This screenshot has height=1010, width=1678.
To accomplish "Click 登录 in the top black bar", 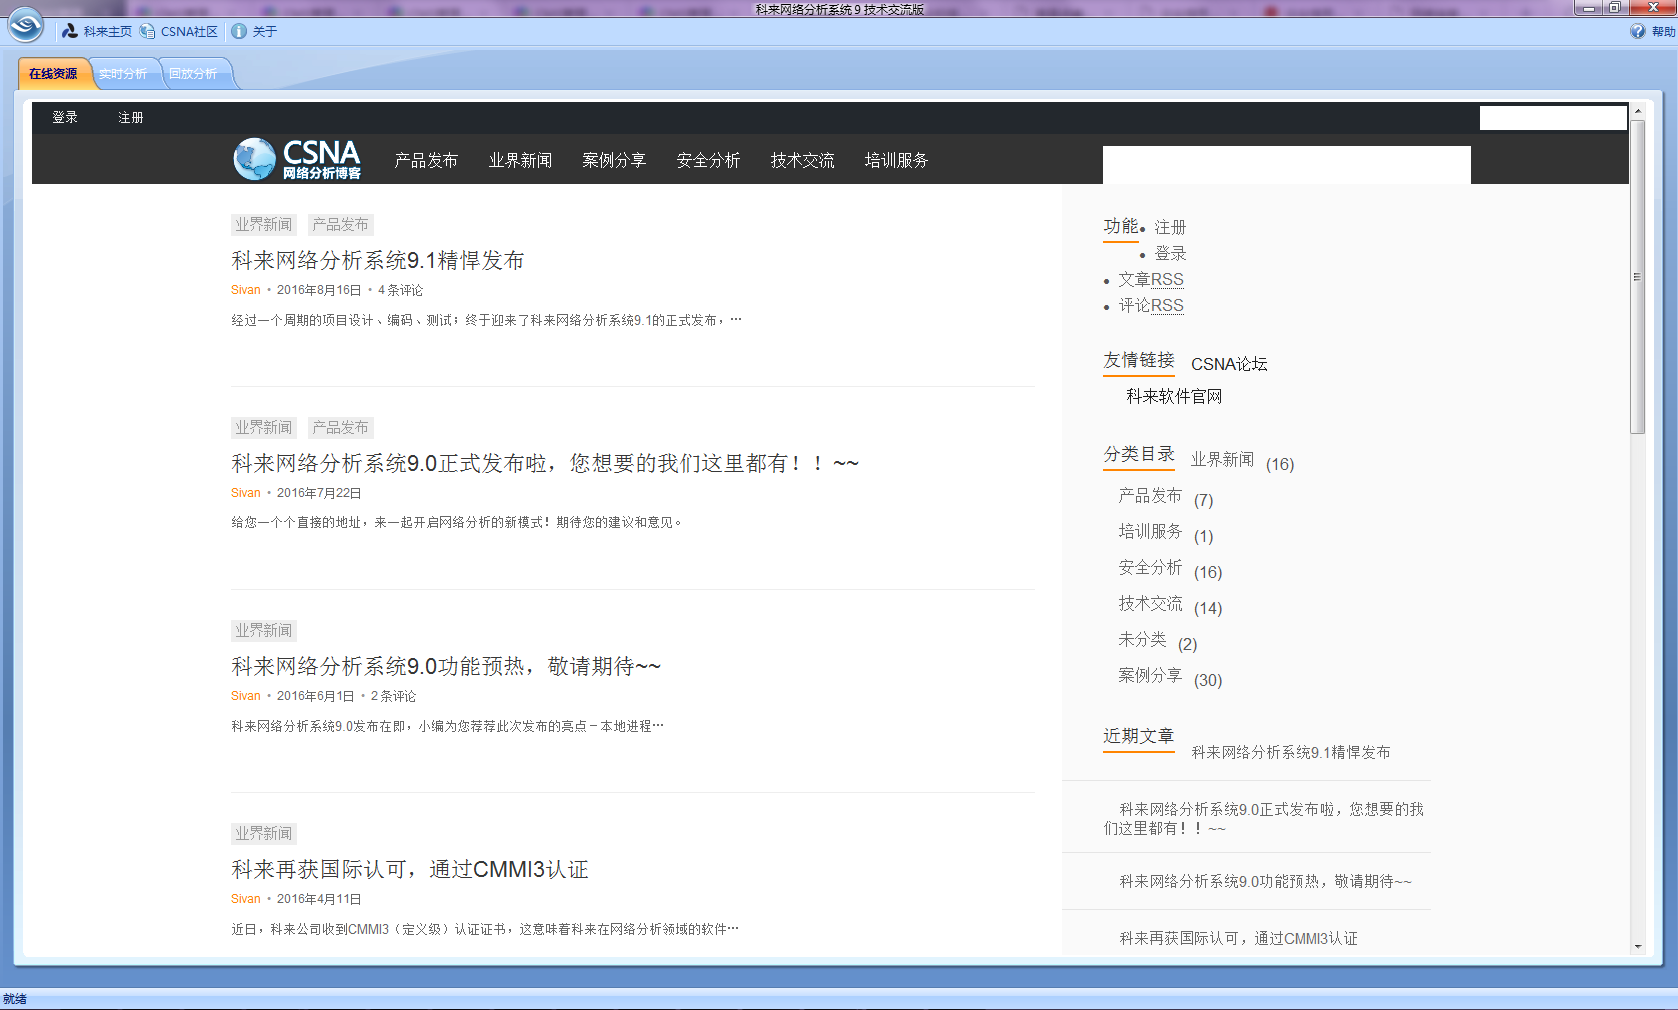I will pos(65,117).
